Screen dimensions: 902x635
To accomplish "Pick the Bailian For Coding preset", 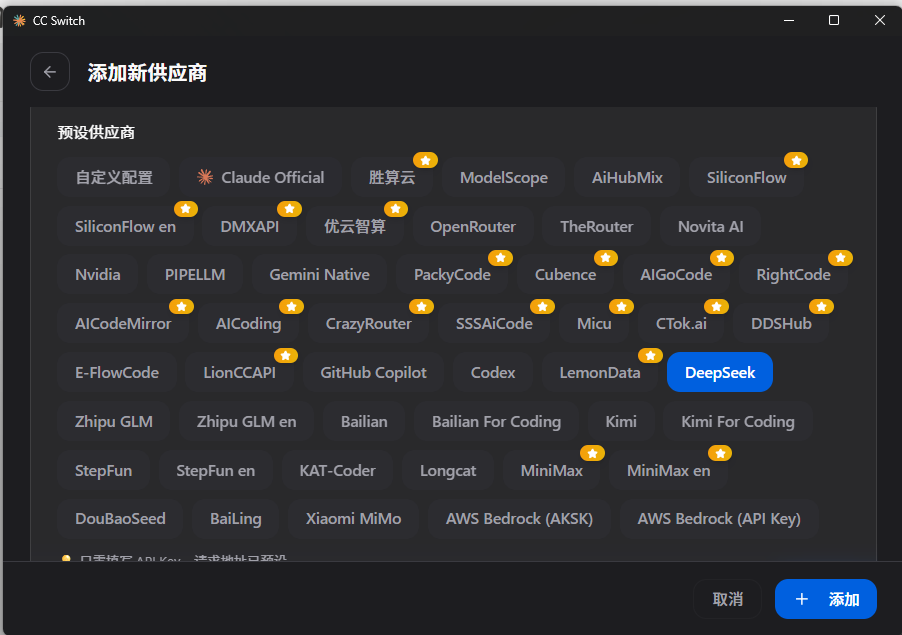I will click(x=496, y=421).
